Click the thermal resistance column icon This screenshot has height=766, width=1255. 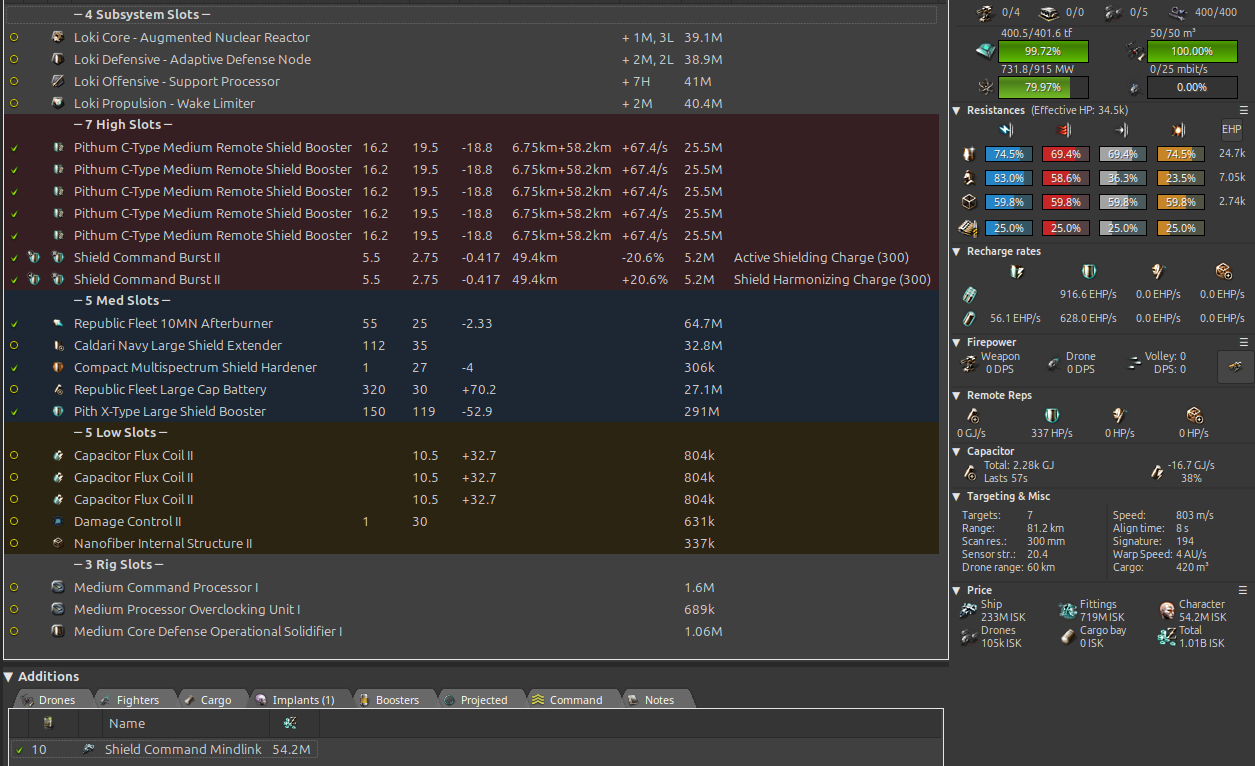(x=1065, y=130)
